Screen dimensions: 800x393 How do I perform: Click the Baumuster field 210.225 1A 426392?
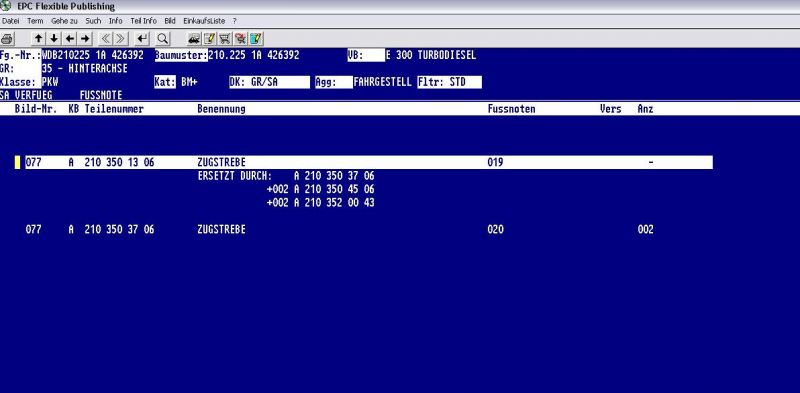(254, 55)
